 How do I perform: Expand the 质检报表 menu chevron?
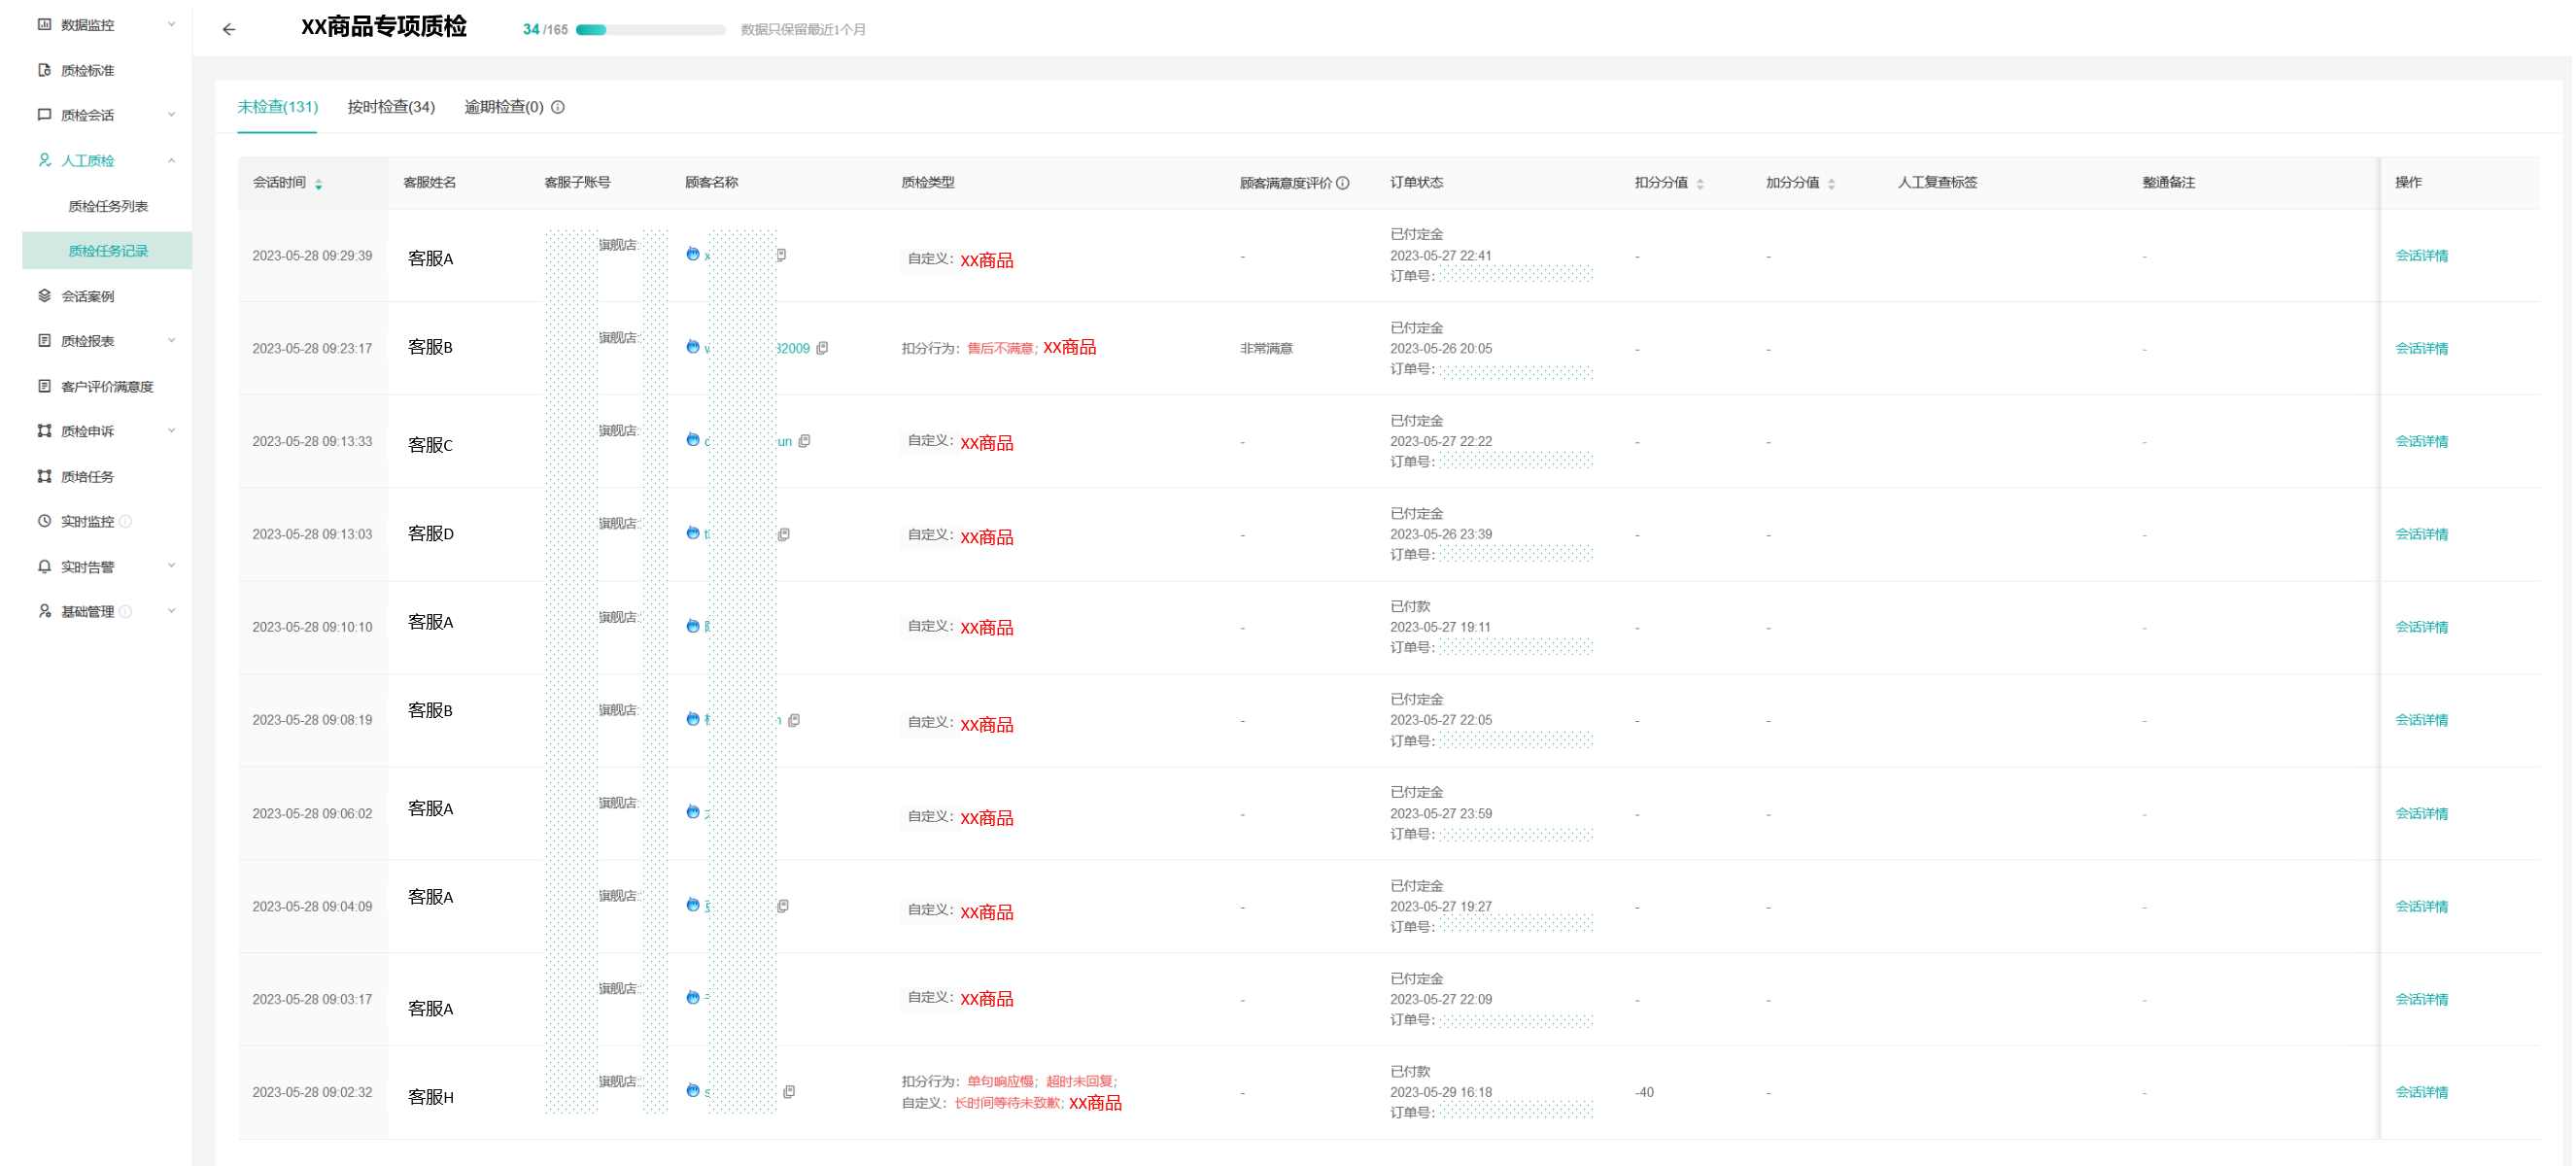171,341
